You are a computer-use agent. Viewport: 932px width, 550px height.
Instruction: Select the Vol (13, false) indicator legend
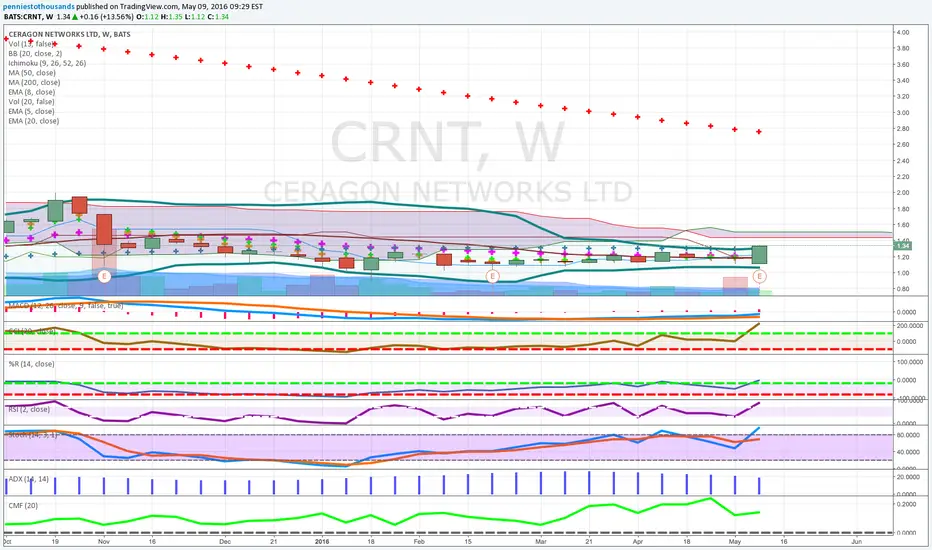point(31,44)
